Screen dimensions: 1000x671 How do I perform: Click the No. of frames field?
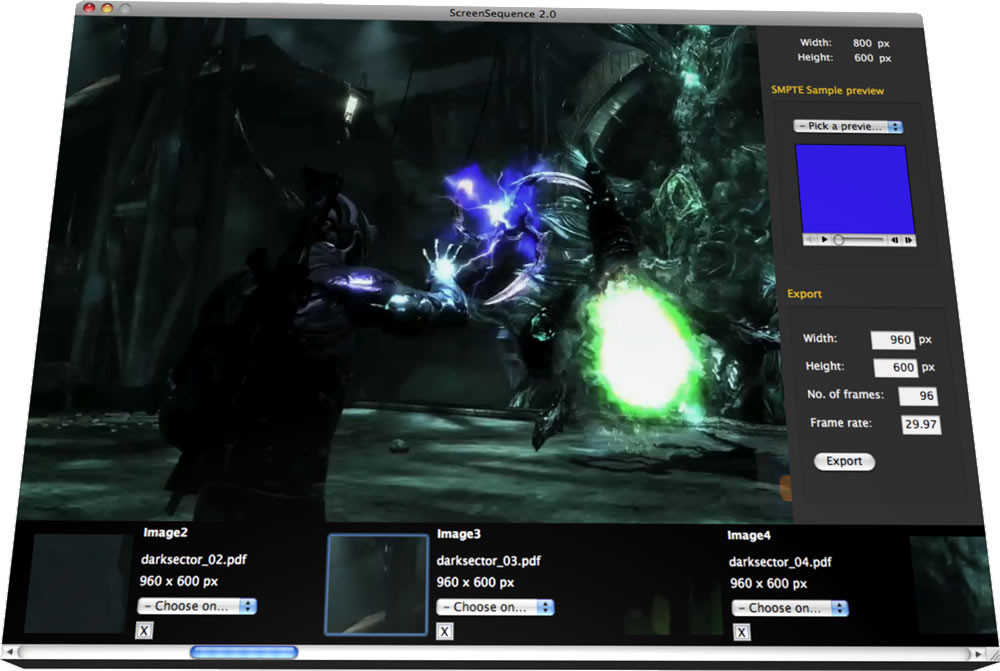click(918, 395)
